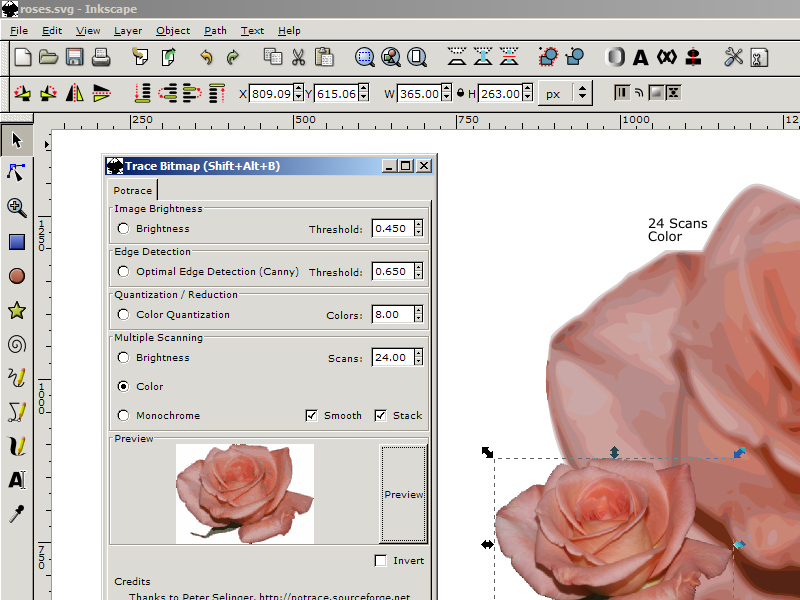Viewport: 800px width, 600px height.
Task: Select the Node editing tool
Action: click(x=16, y=172)
